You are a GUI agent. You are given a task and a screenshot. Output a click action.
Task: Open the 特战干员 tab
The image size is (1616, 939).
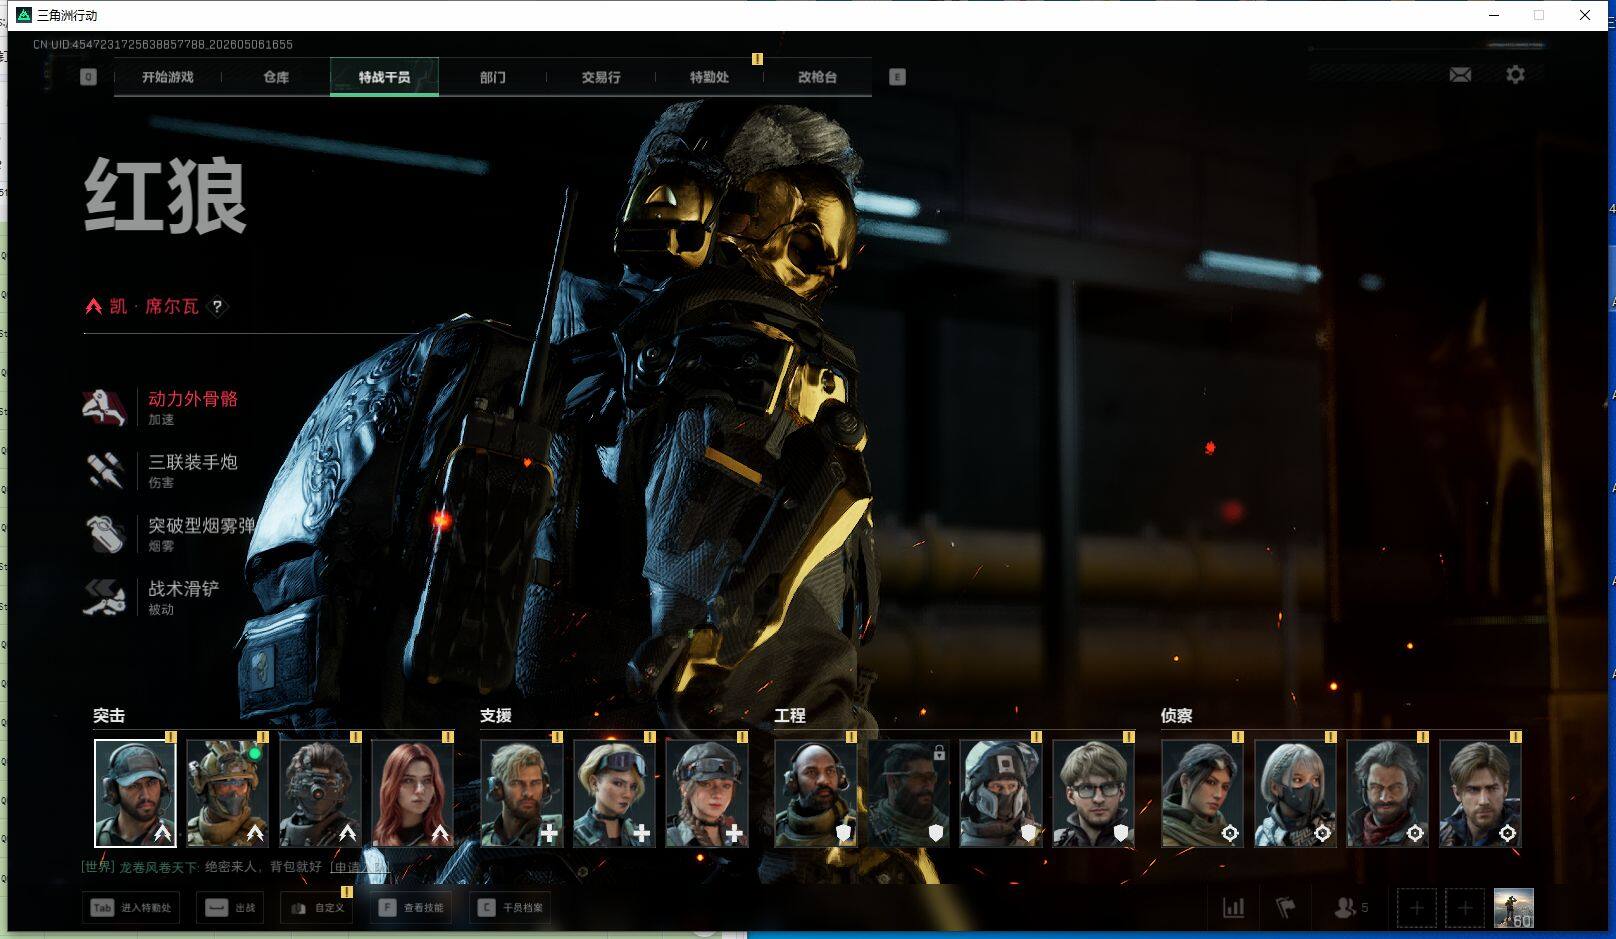384,77
